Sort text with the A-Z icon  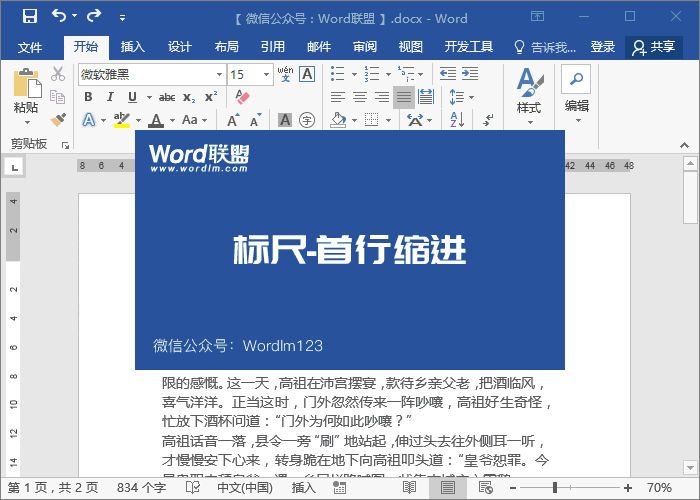[457, 120]
